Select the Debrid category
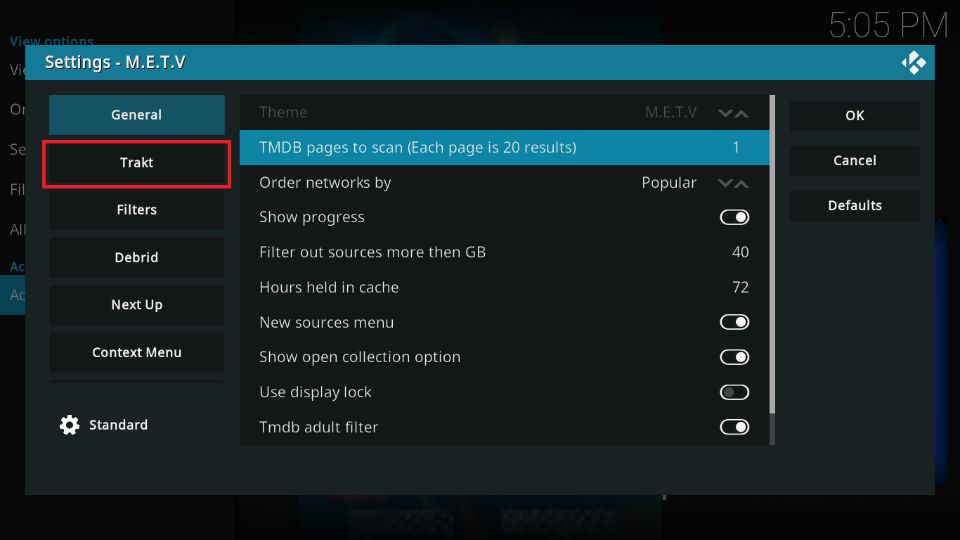 137,257
